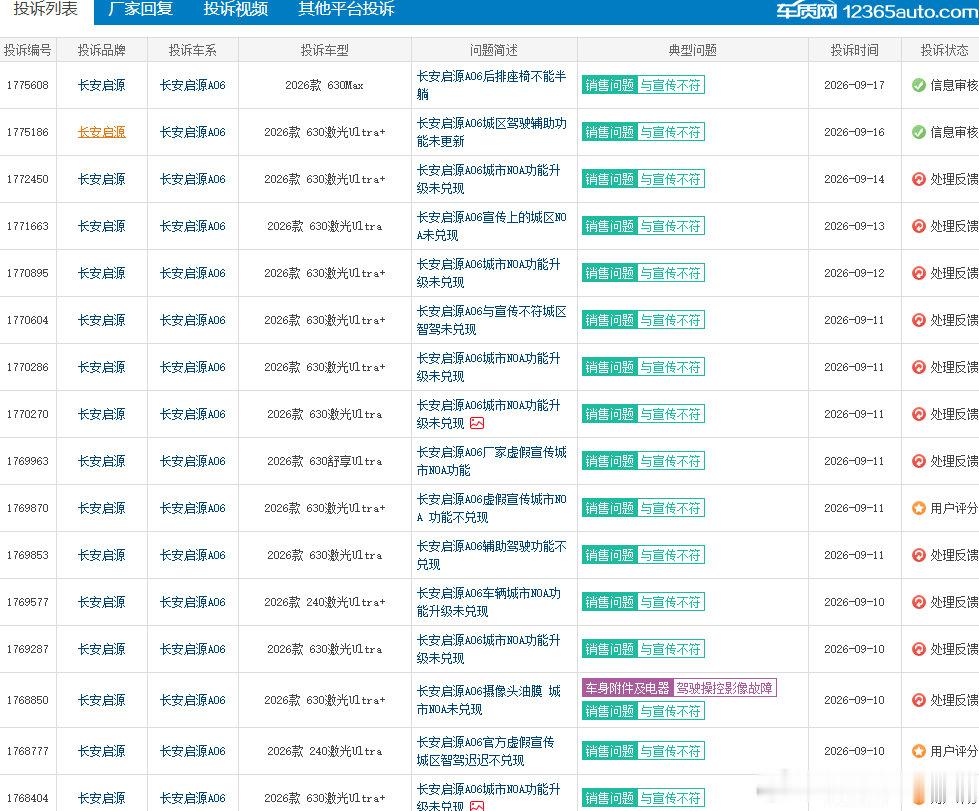The height and width of the screenshot is (811, 979).
Task: Open image attachment icon in complaint 1770270
Action: point(477,423)
